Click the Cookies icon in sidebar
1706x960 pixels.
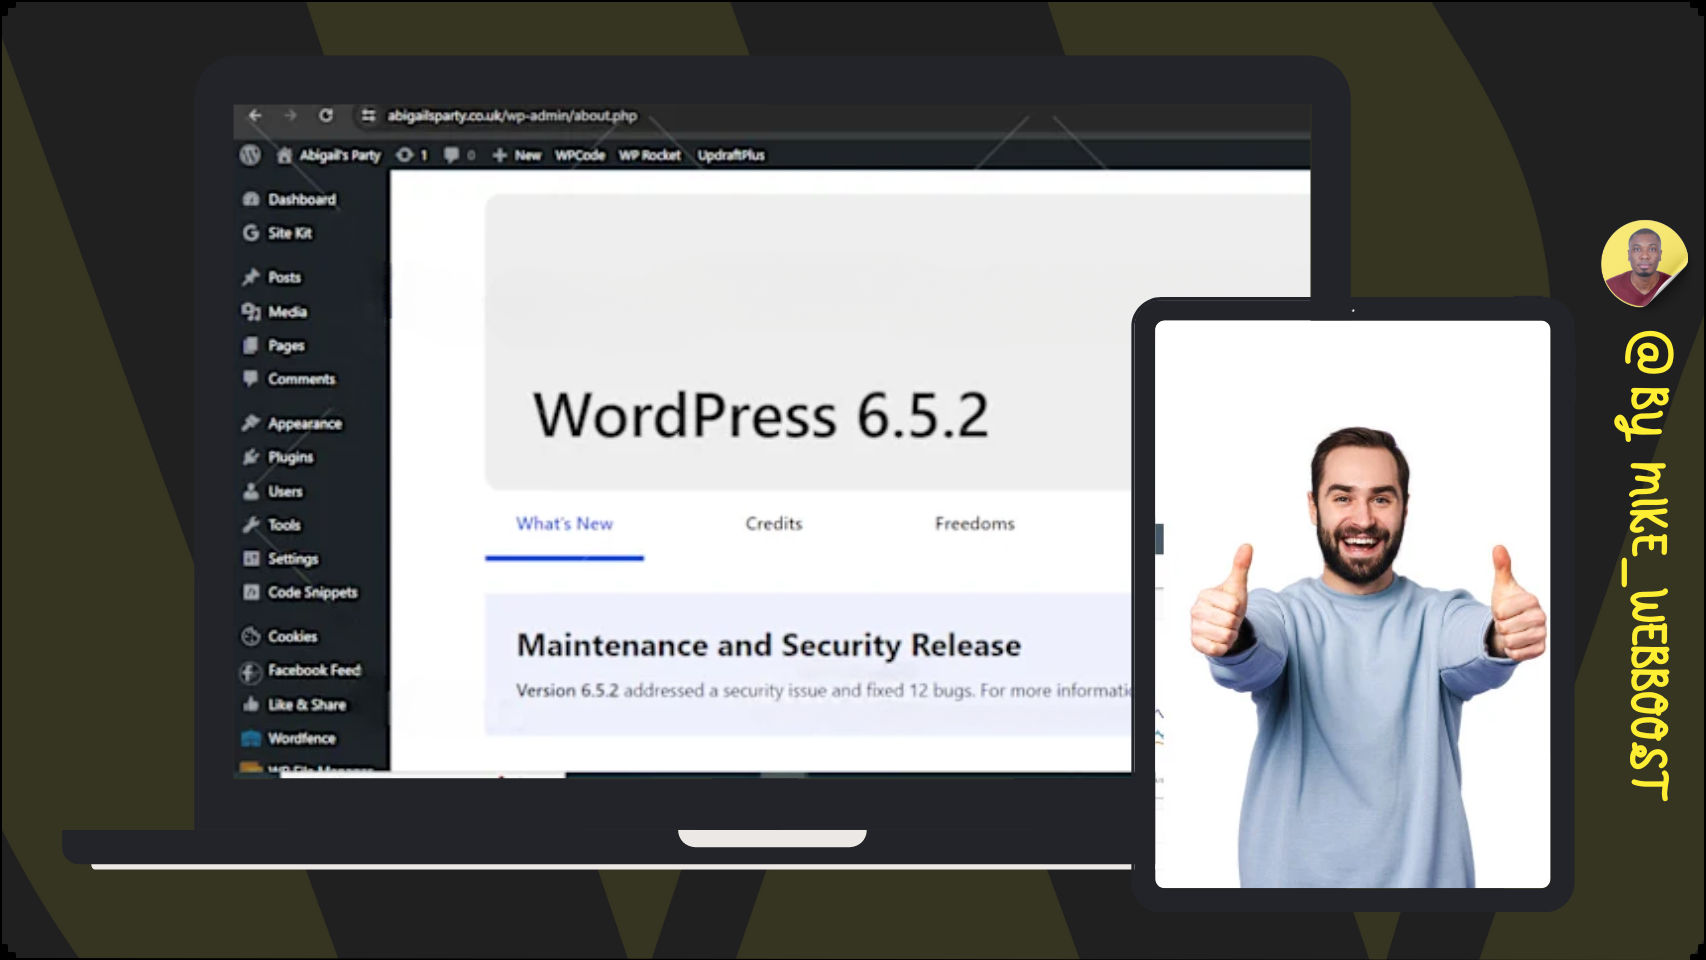251,636
